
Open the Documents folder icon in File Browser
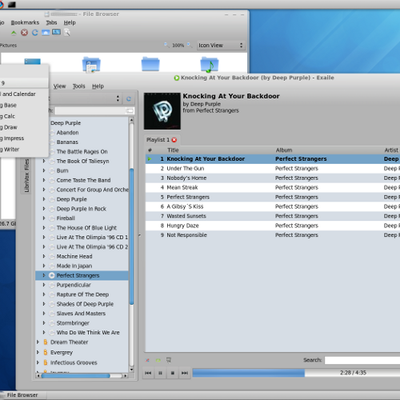click(x=91, y=64)
